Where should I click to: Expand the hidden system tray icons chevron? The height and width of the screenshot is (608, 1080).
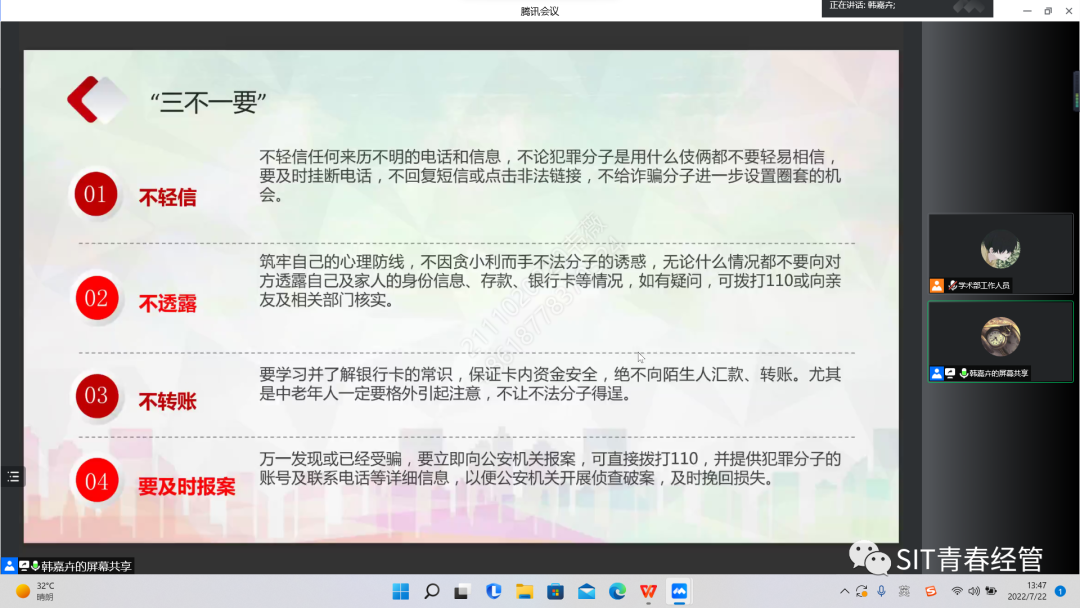coord(845,591)
